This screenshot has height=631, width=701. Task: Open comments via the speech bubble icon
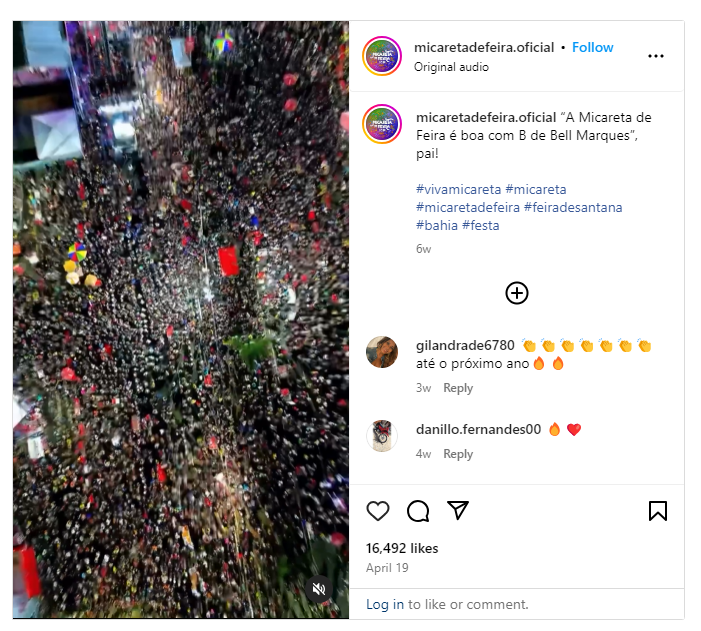tap(418, 511)
